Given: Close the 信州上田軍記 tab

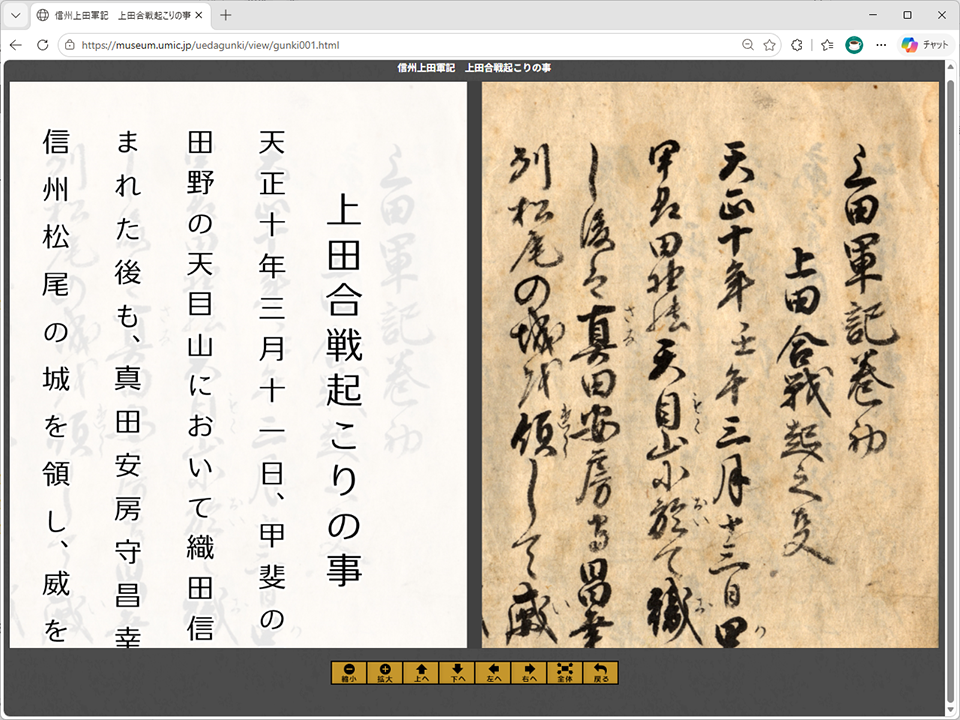Looking at the screenshot, I should point(198,15).
